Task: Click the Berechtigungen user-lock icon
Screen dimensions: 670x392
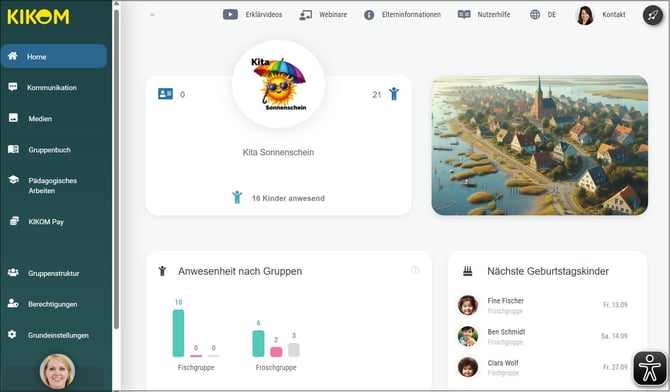Action: point(13,304)
